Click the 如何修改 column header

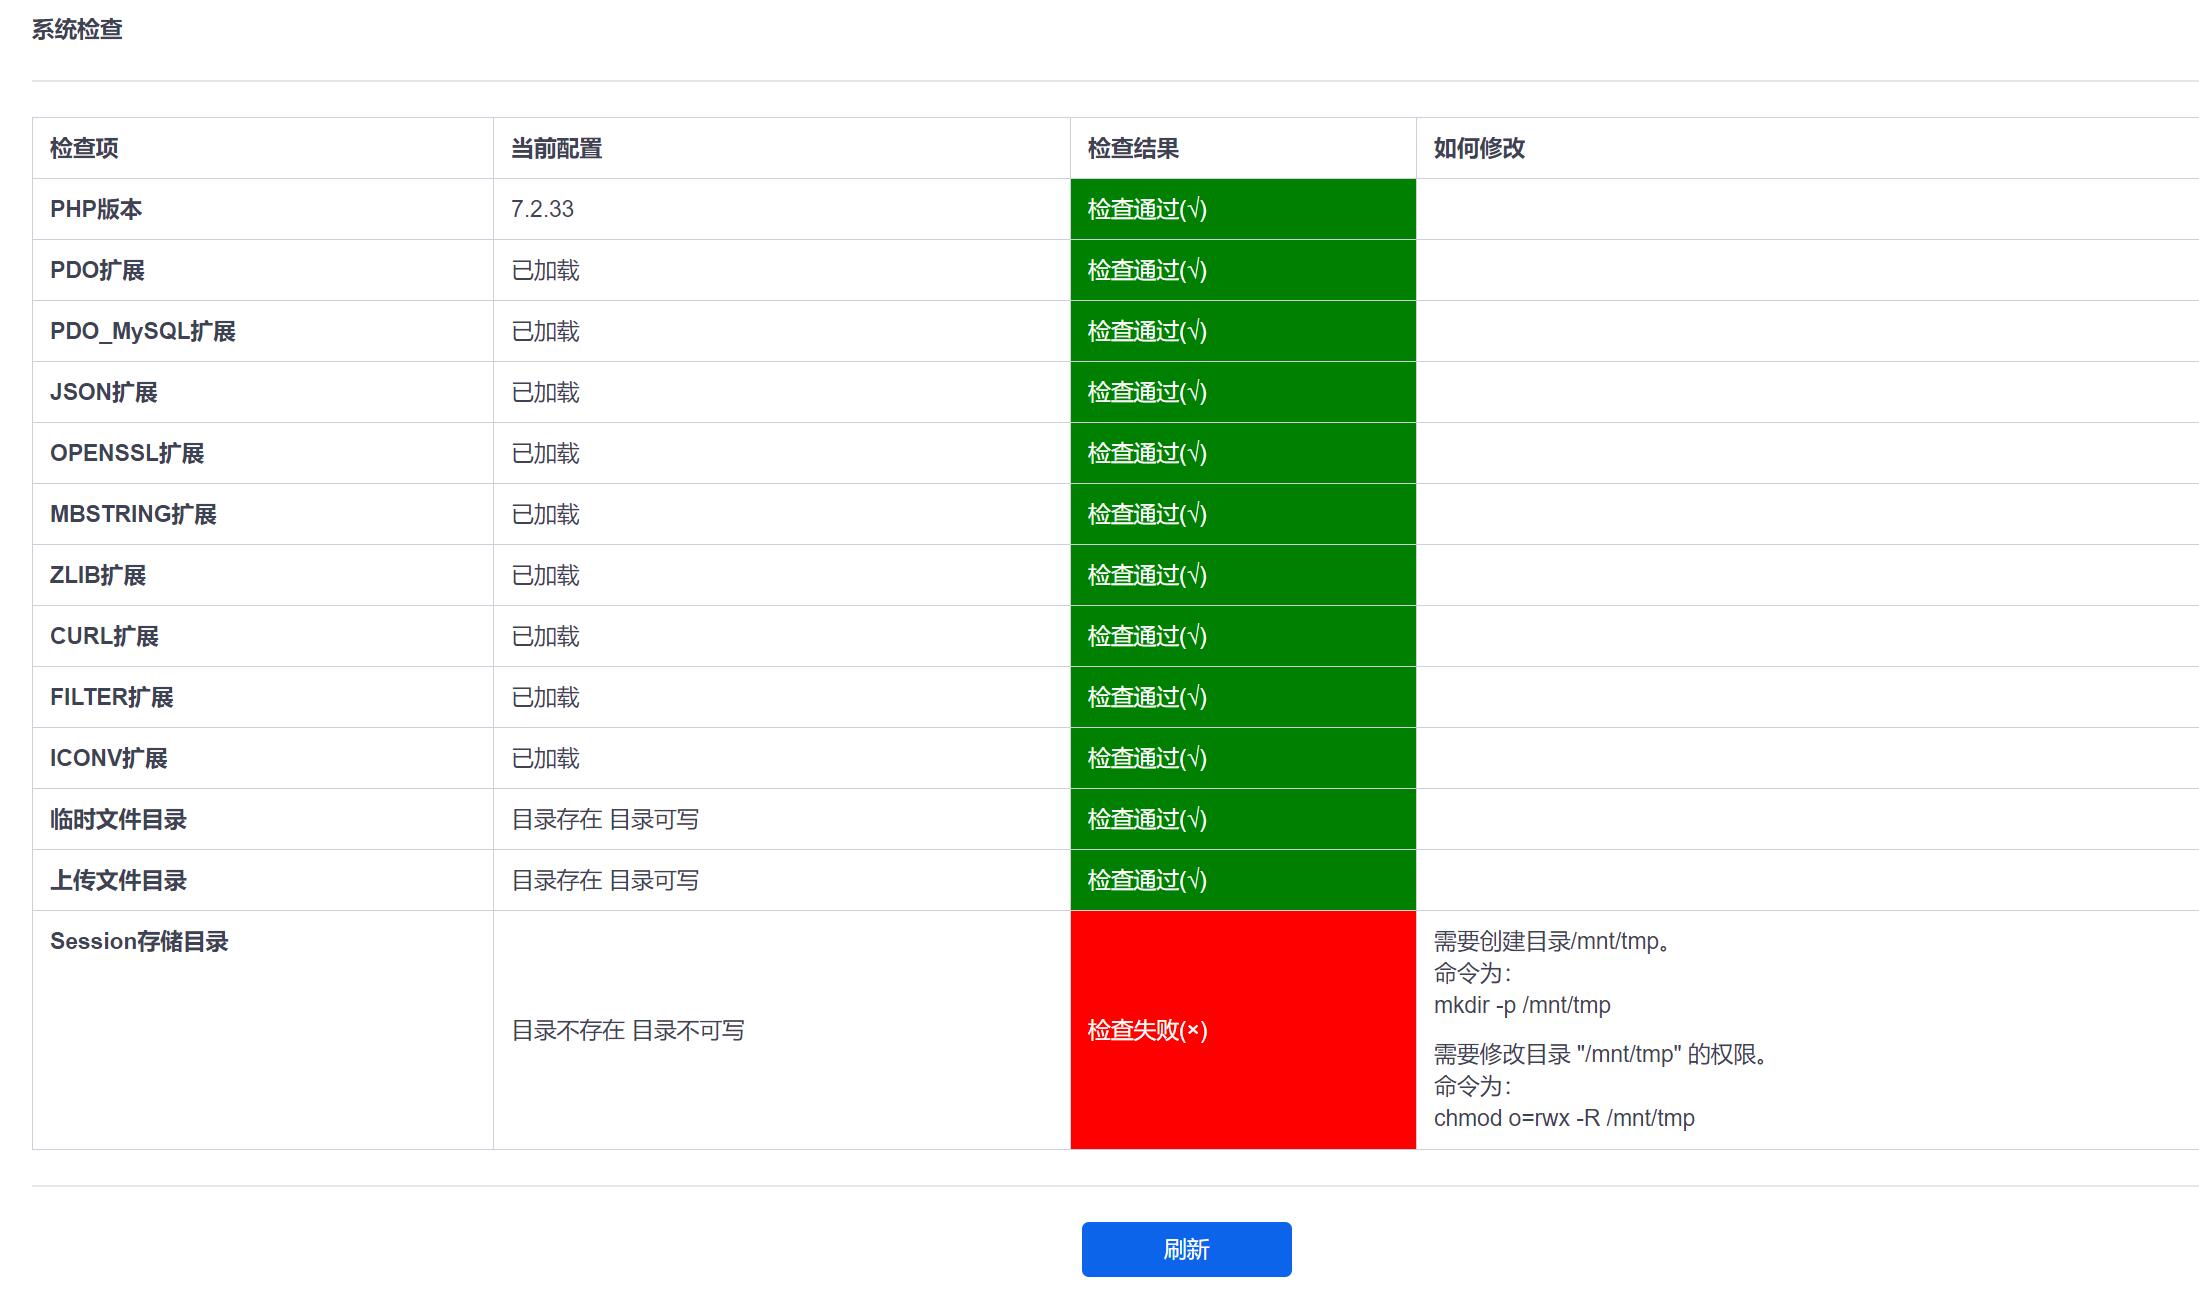(1479, 148)
